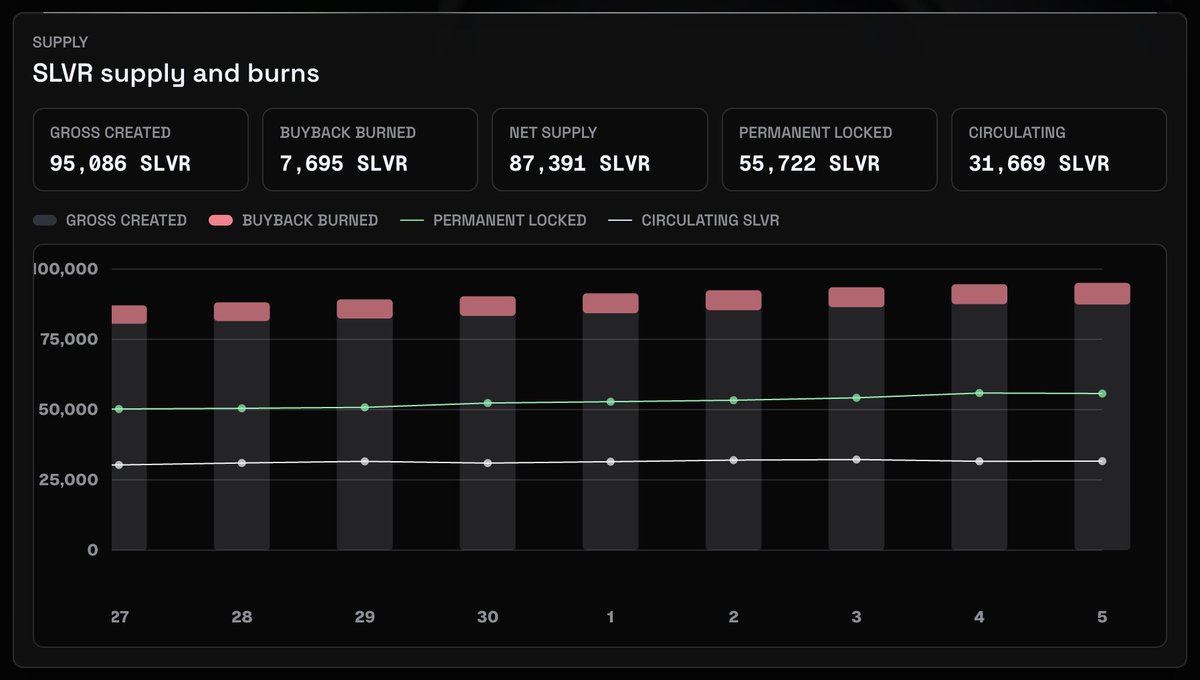1200x680 pixels.
Task: Click the green PERMANENT LOCKED legend line
Action: [412, 220]
